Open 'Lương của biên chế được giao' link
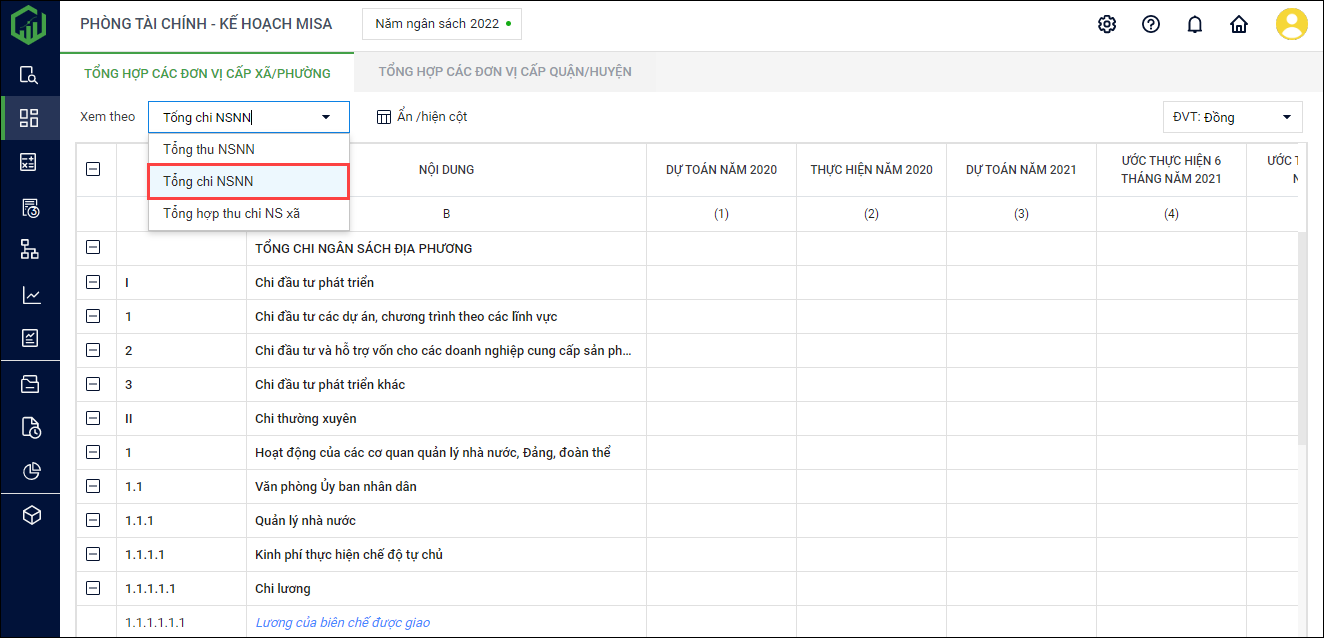The image size is (1324, 638). click(342, 623)
